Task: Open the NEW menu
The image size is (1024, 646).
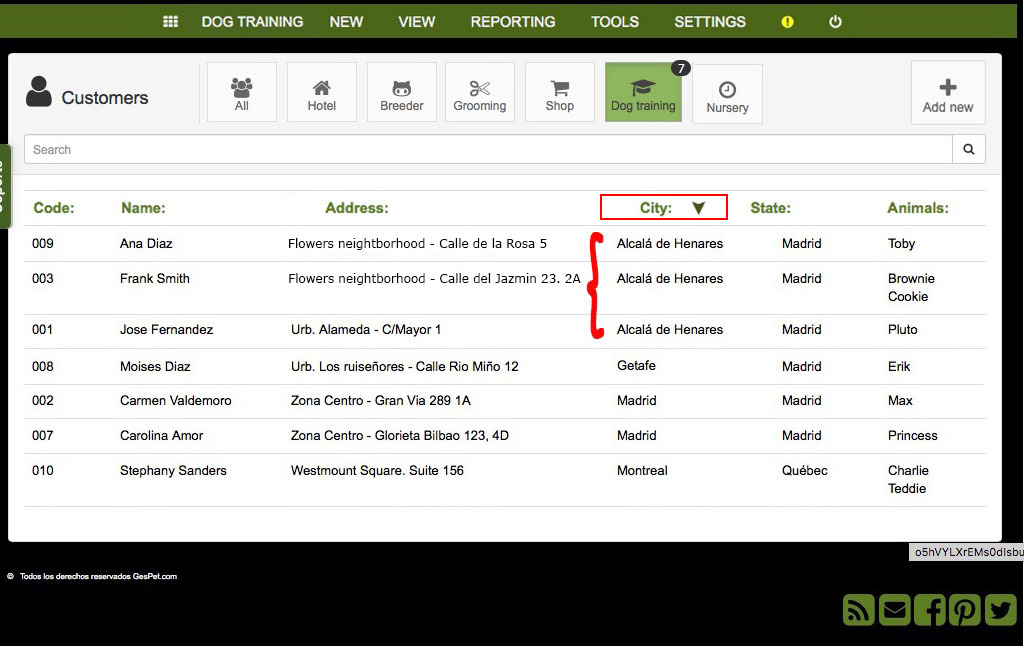Action: pyautogui.click(x=346, y=22)
